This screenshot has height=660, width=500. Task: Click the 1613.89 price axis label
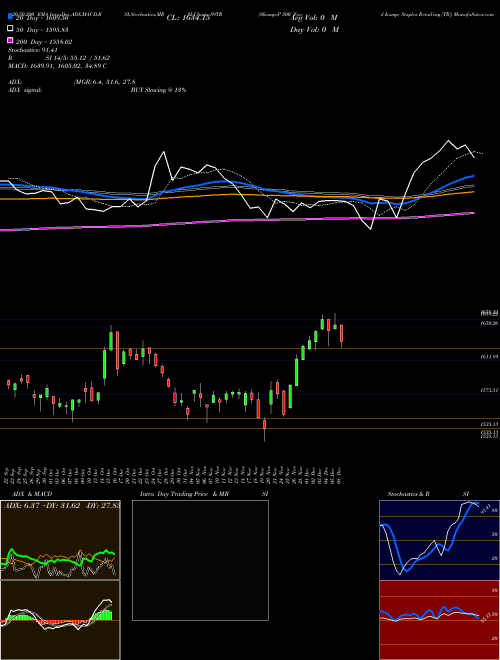point(489,357)
